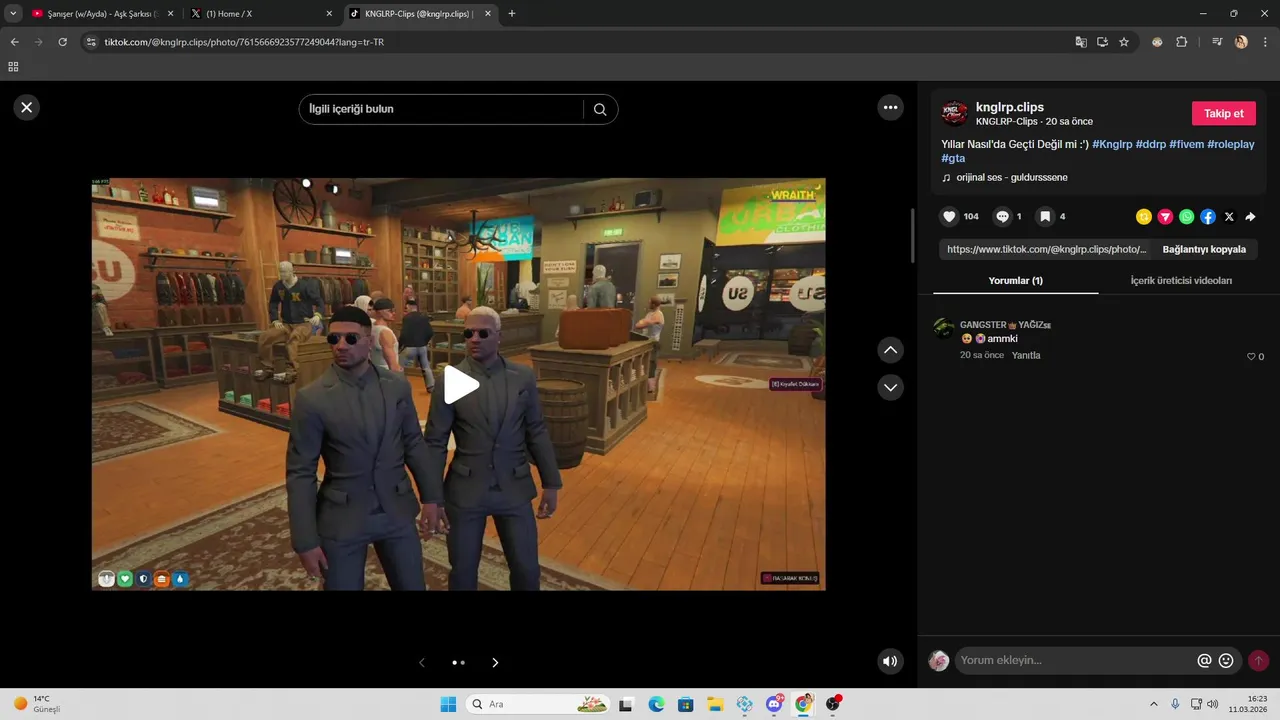Click the İlgili içeriği bulun search box
This screenshot has height=720, width=1280.
[440, 109]
